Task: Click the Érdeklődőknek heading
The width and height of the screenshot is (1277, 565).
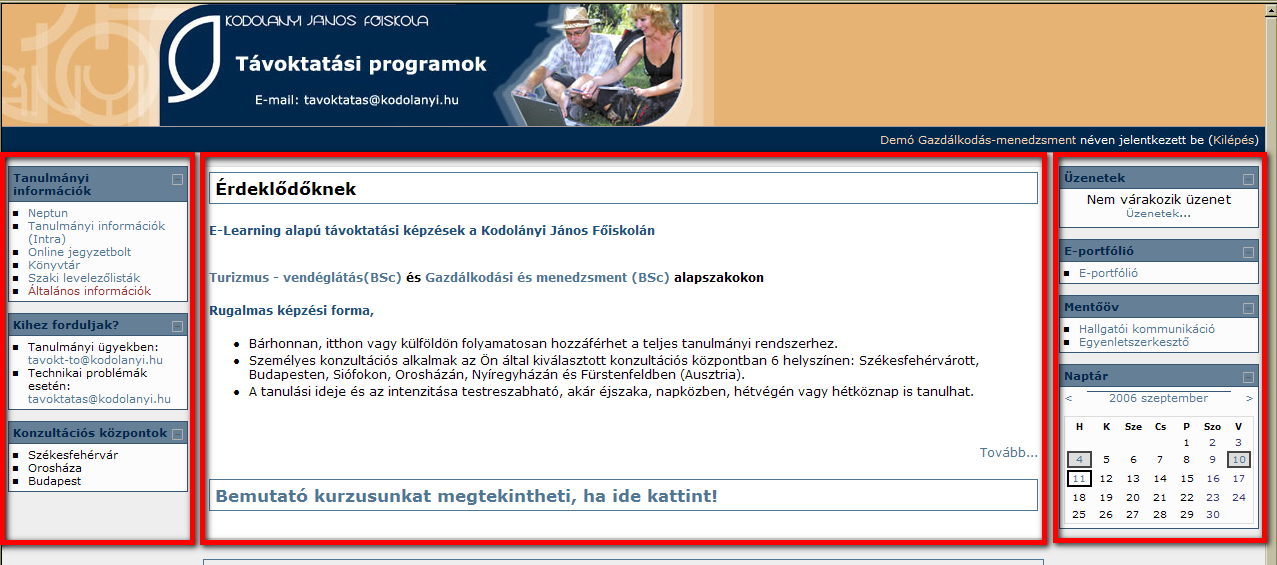Action: (286, 189)
